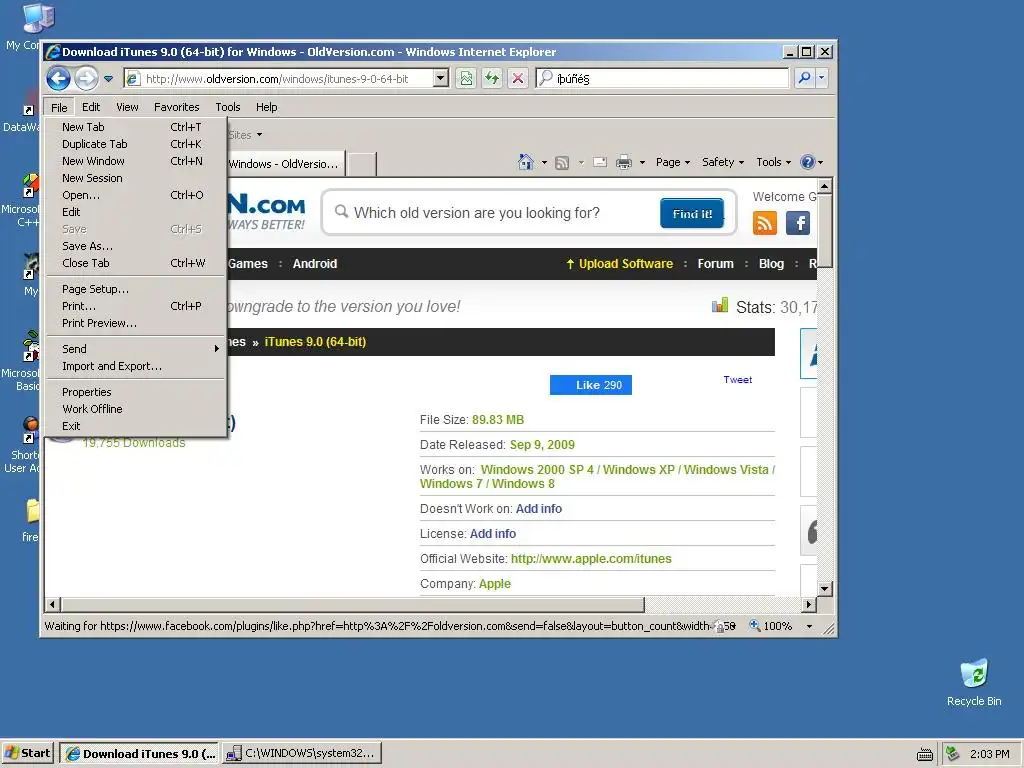
Task: Select New Session menu entry
Action: [136, 178]
